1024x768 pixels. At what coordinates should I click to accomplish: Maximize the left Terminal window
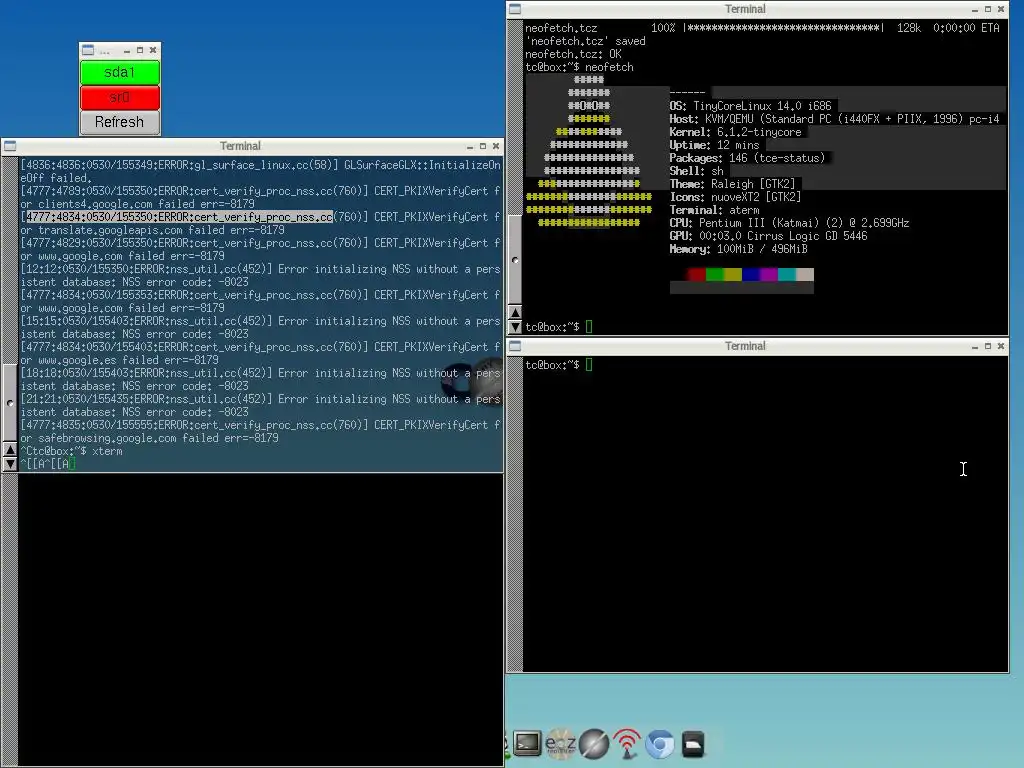point(483,146)
